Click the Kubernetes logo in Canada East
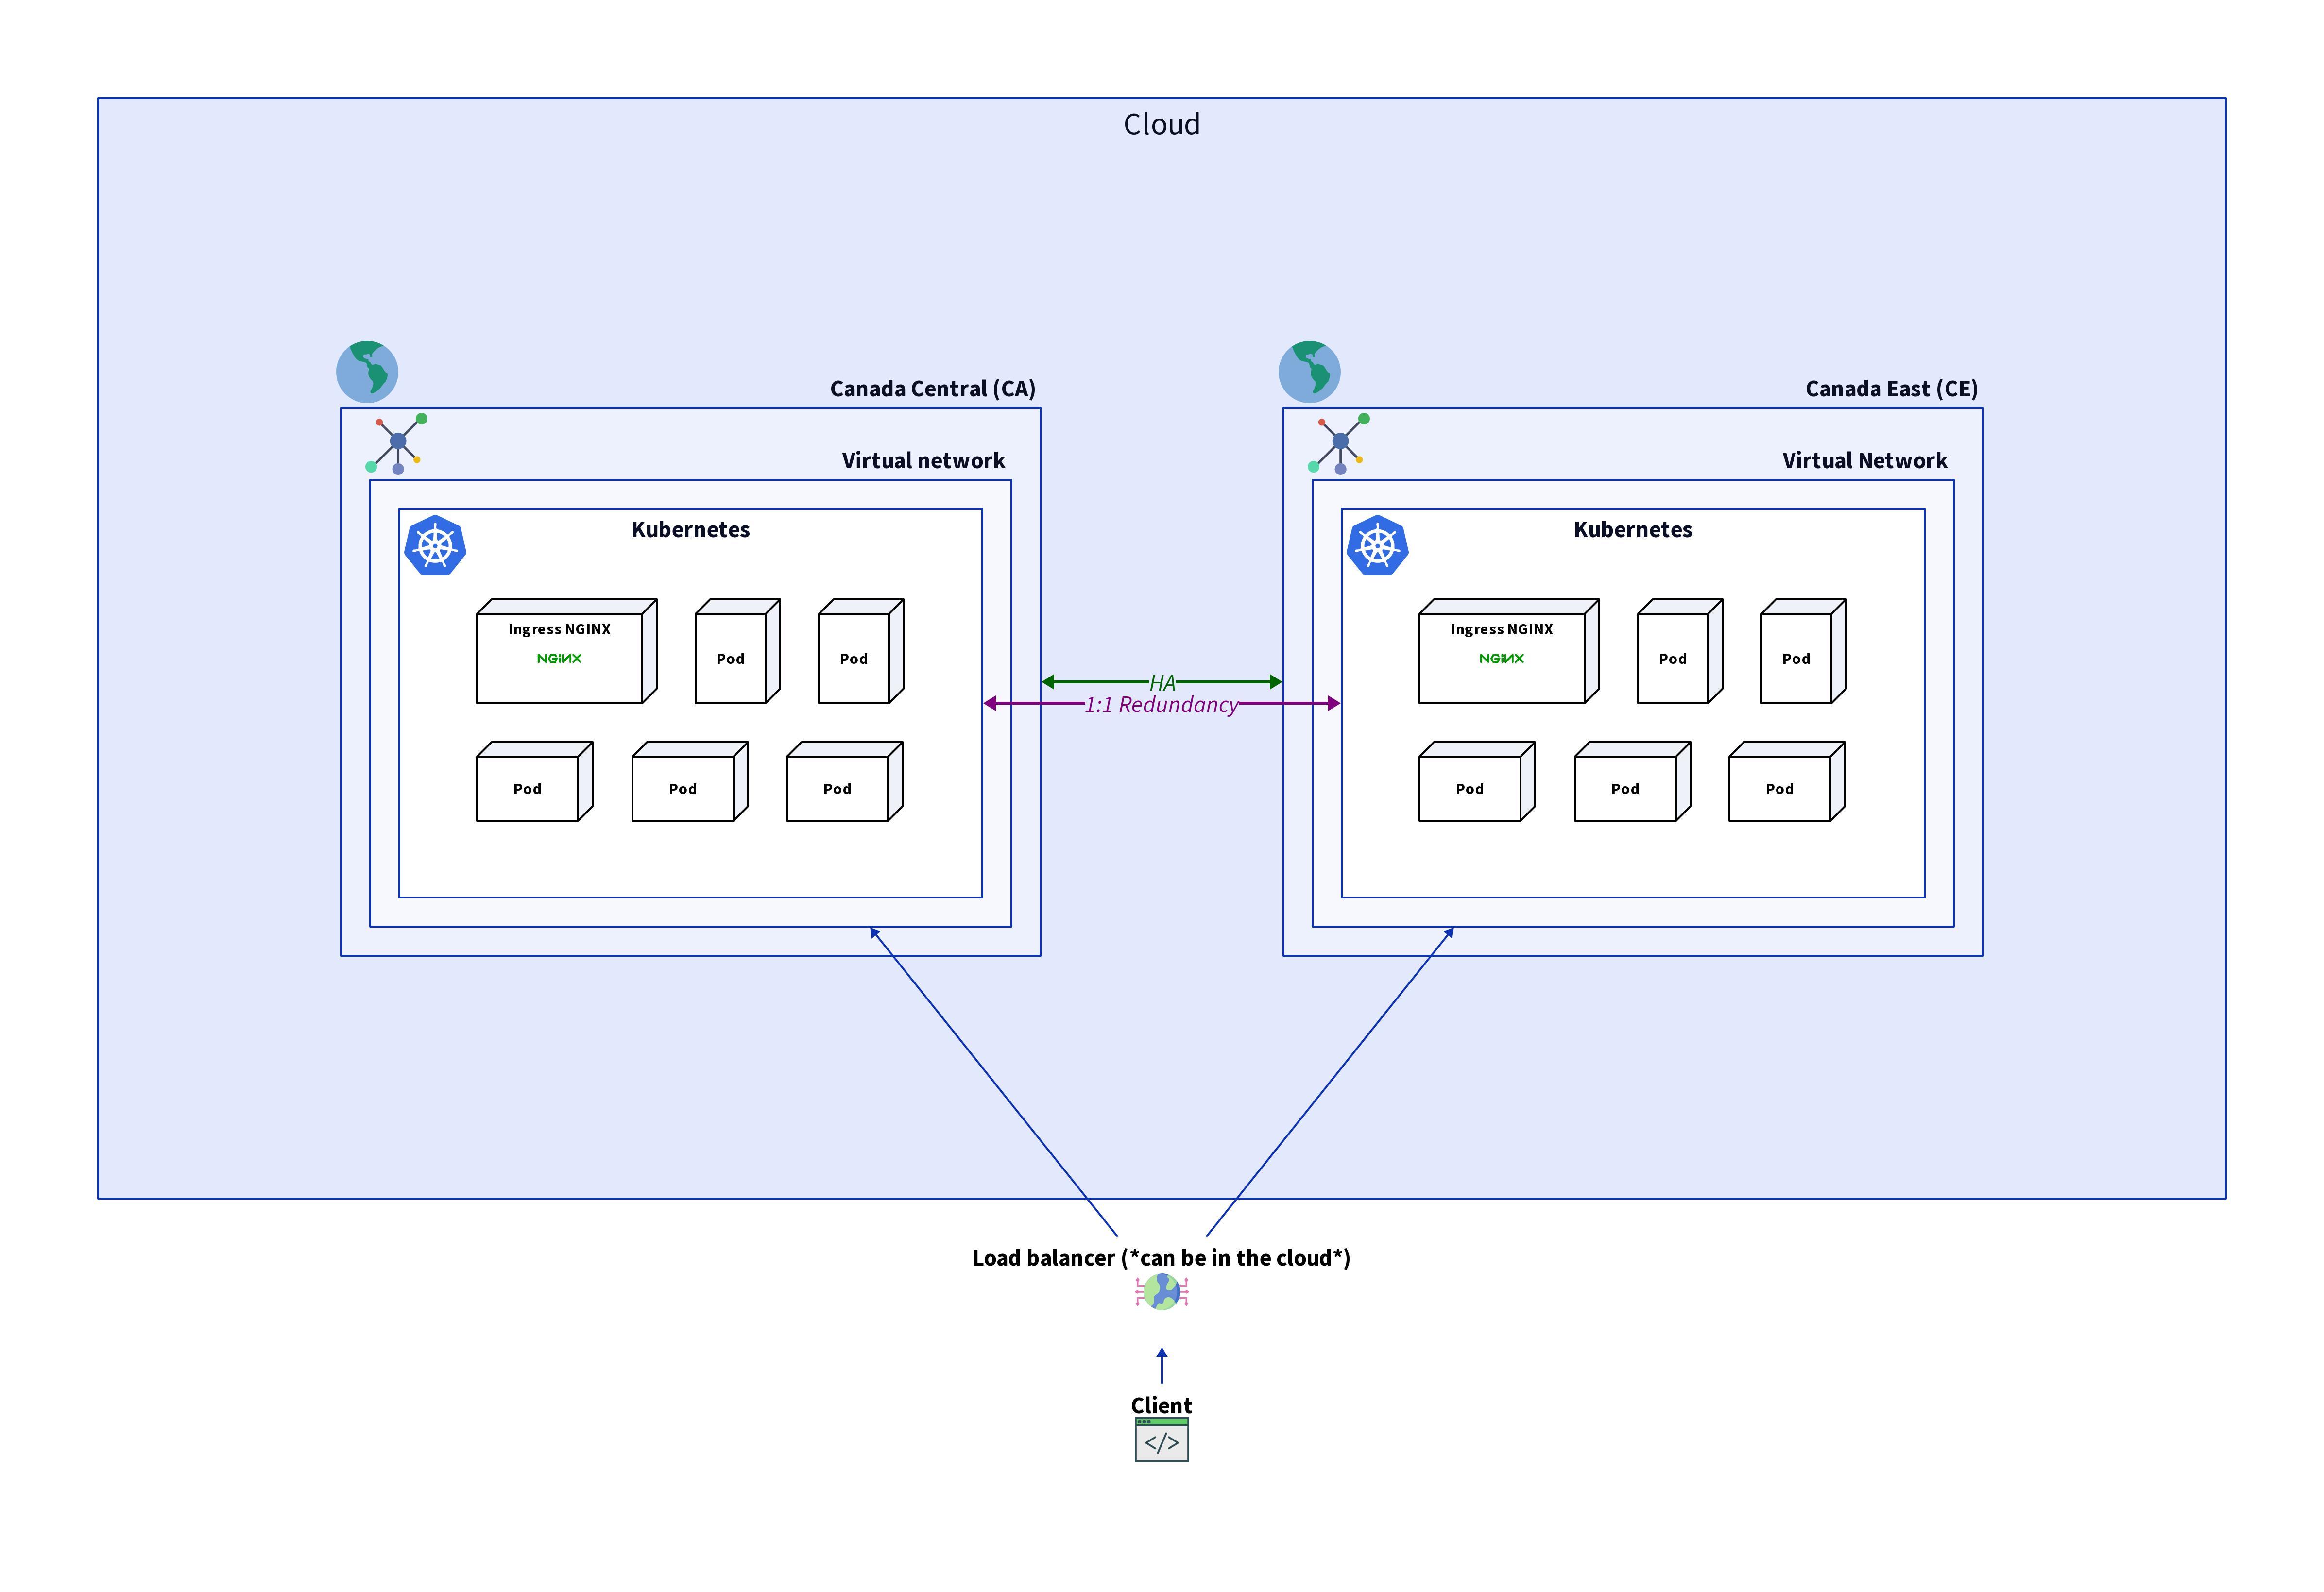This screenshot has height=1592, width=2324. (x=1377, y=545)
